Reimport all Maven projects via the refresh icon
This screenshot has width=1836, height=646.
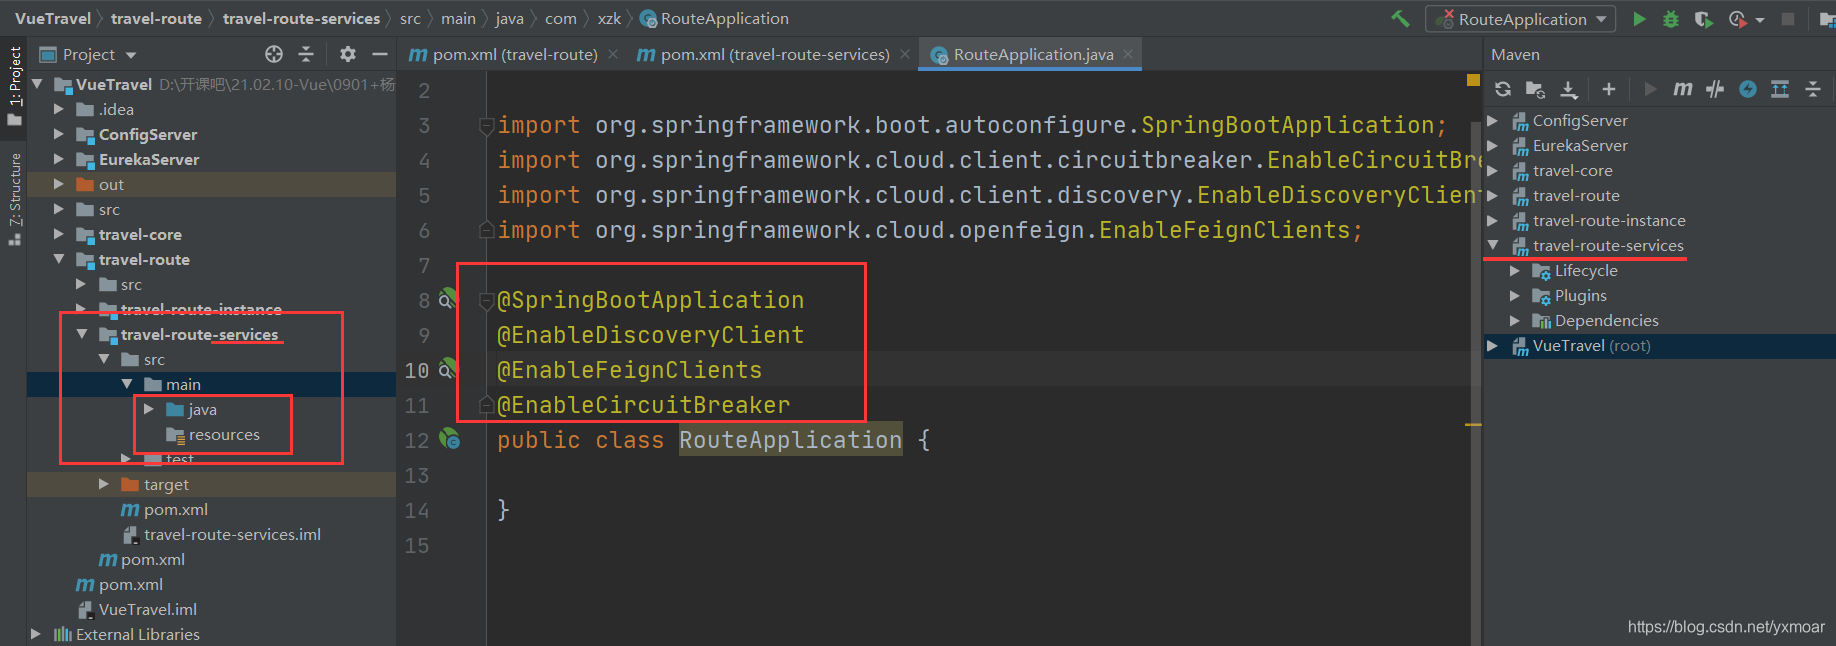click(1503, 89)
